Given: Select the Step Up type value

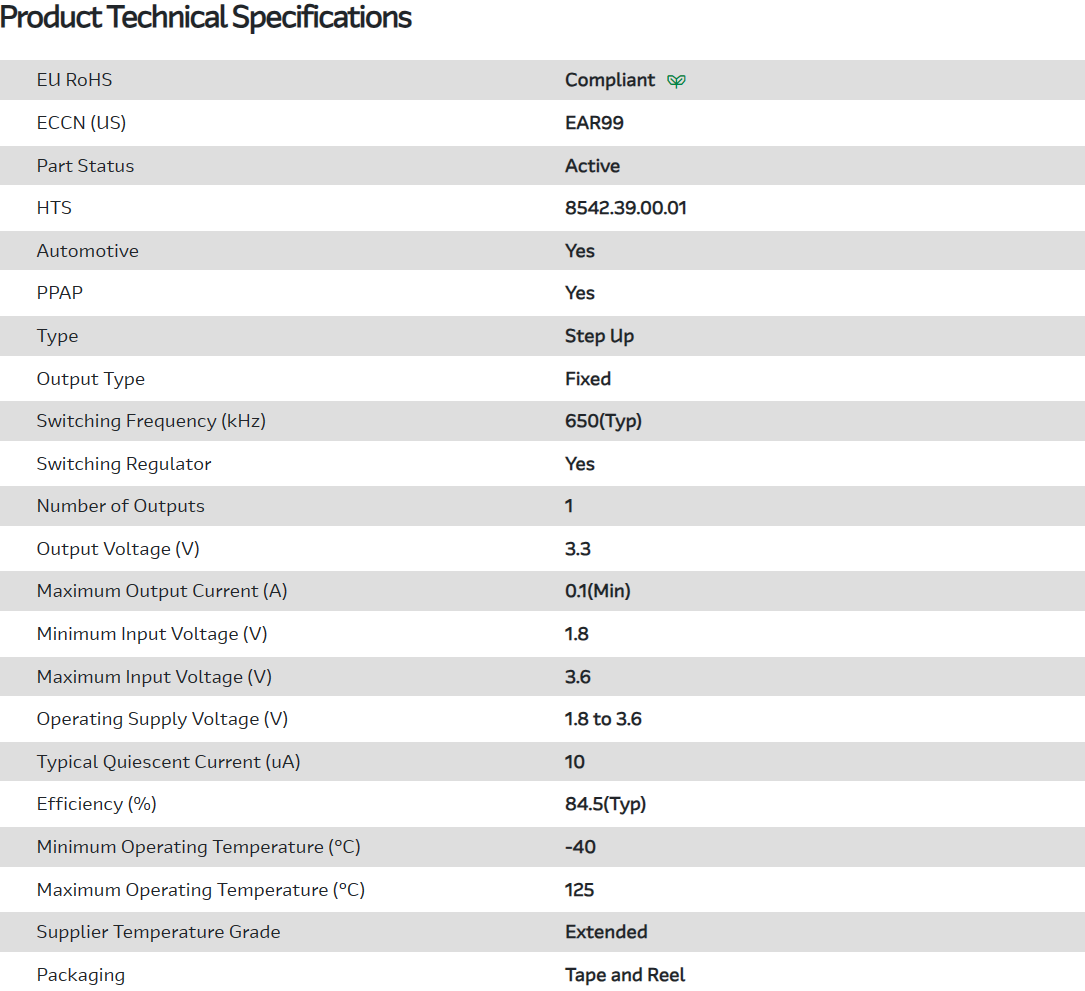Looking at the screenshot, I should click(599, 336).
